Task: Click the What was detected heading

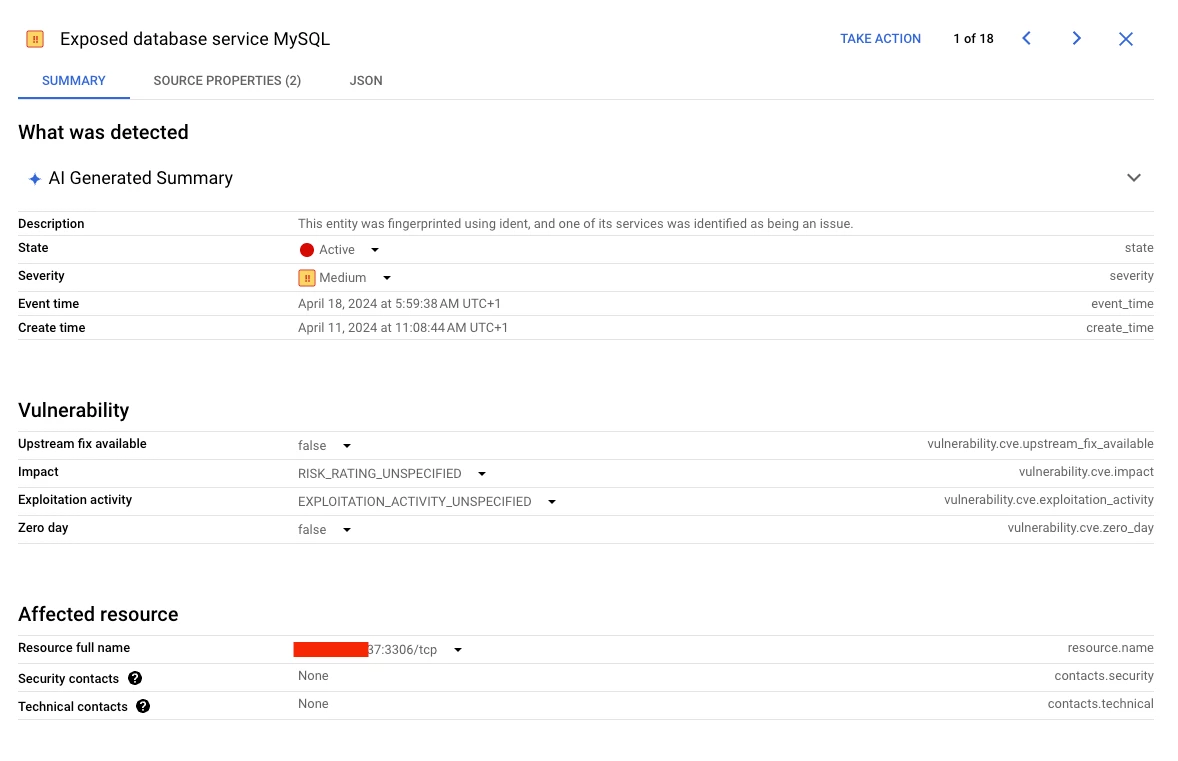Action: click(x=104, y=132)
